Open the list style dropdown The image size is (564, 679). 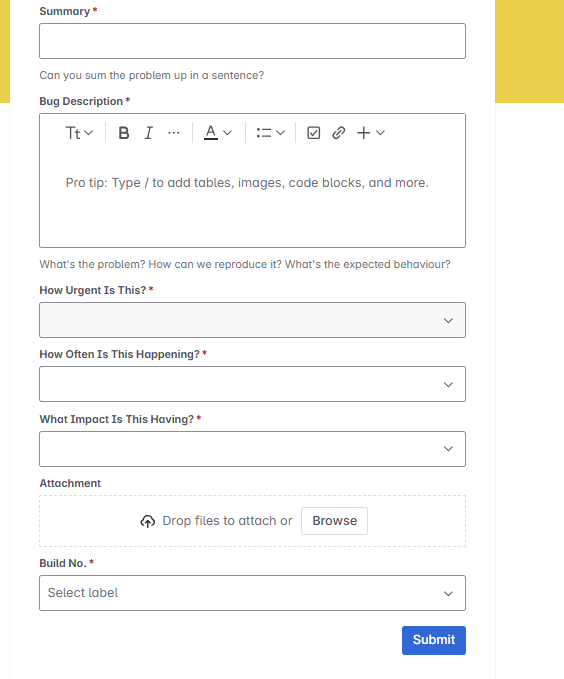270,133
